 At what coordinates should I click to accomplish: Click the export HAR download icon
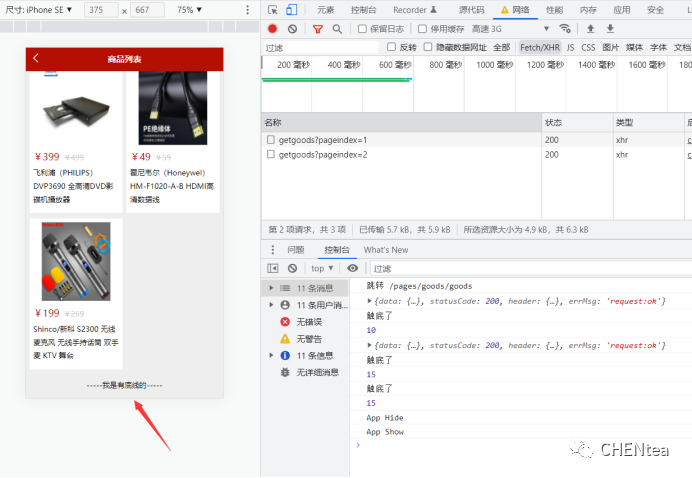coord(610,29)
